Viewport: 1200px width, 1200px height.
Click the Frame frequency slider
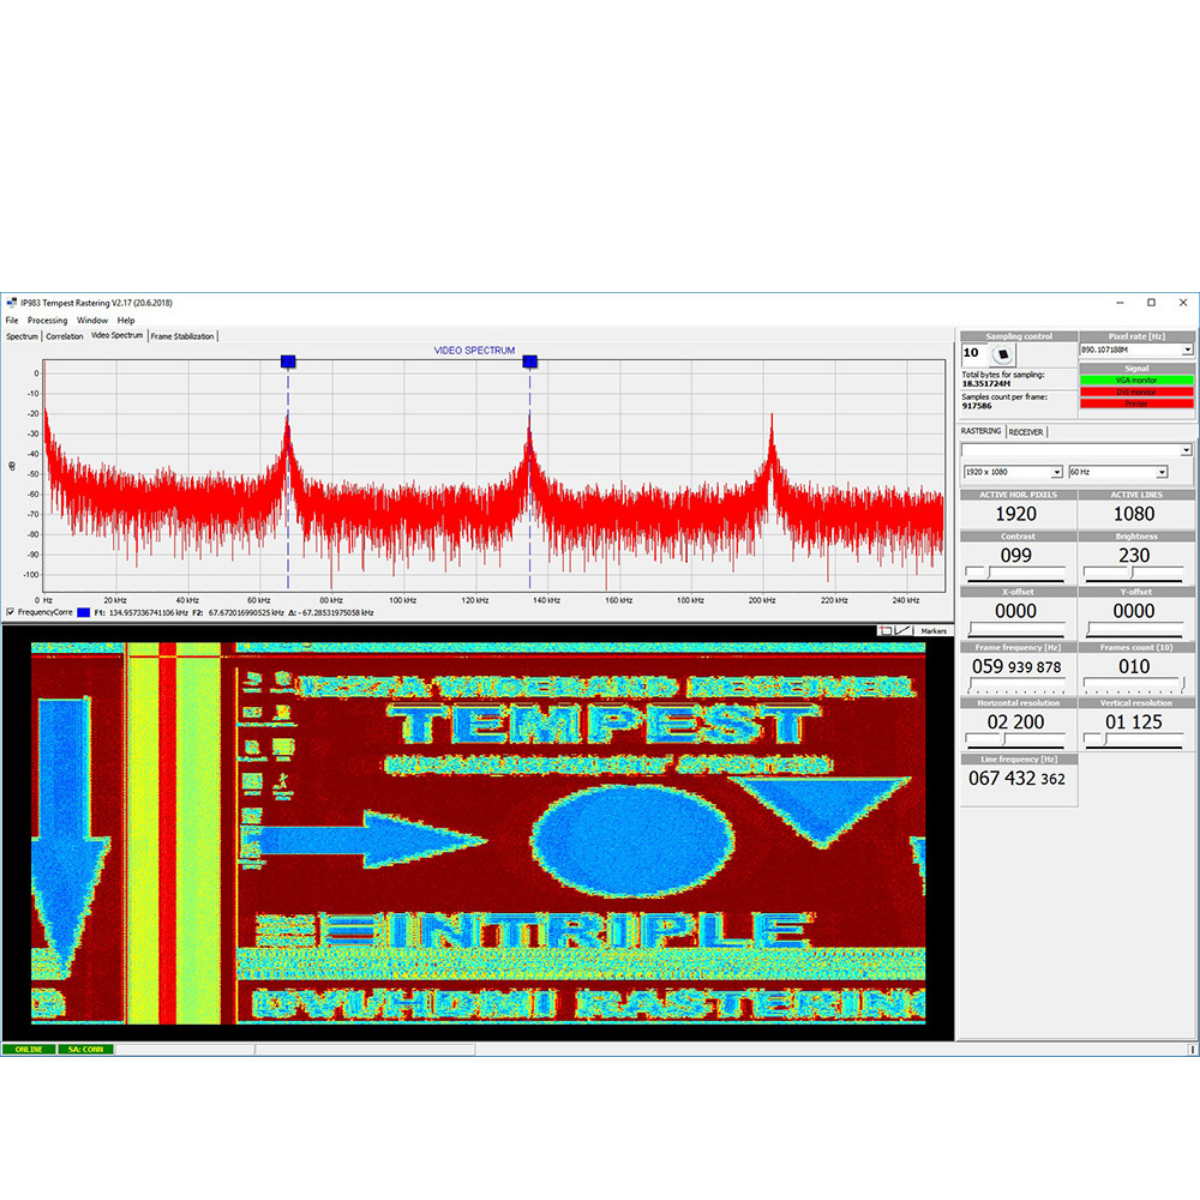pos(1016,685)
